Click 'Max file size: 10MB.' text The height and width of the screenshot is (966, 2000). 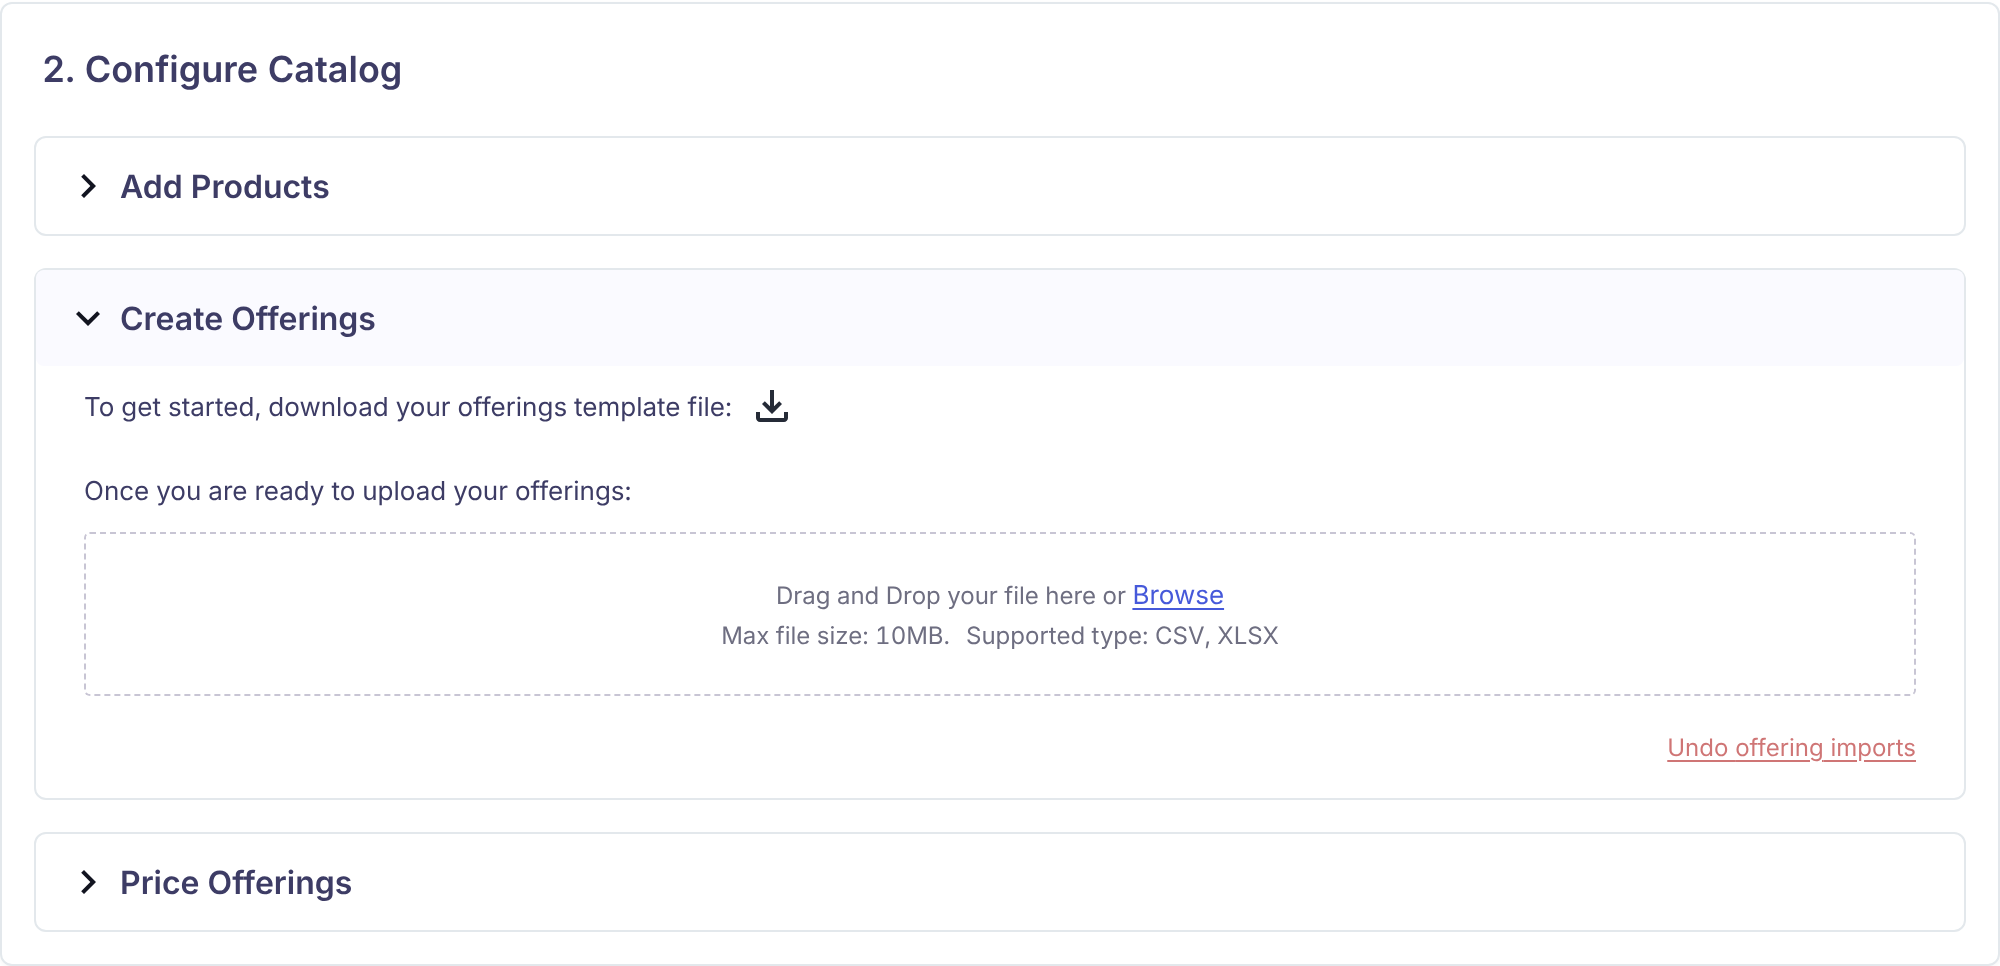[835, 636]
